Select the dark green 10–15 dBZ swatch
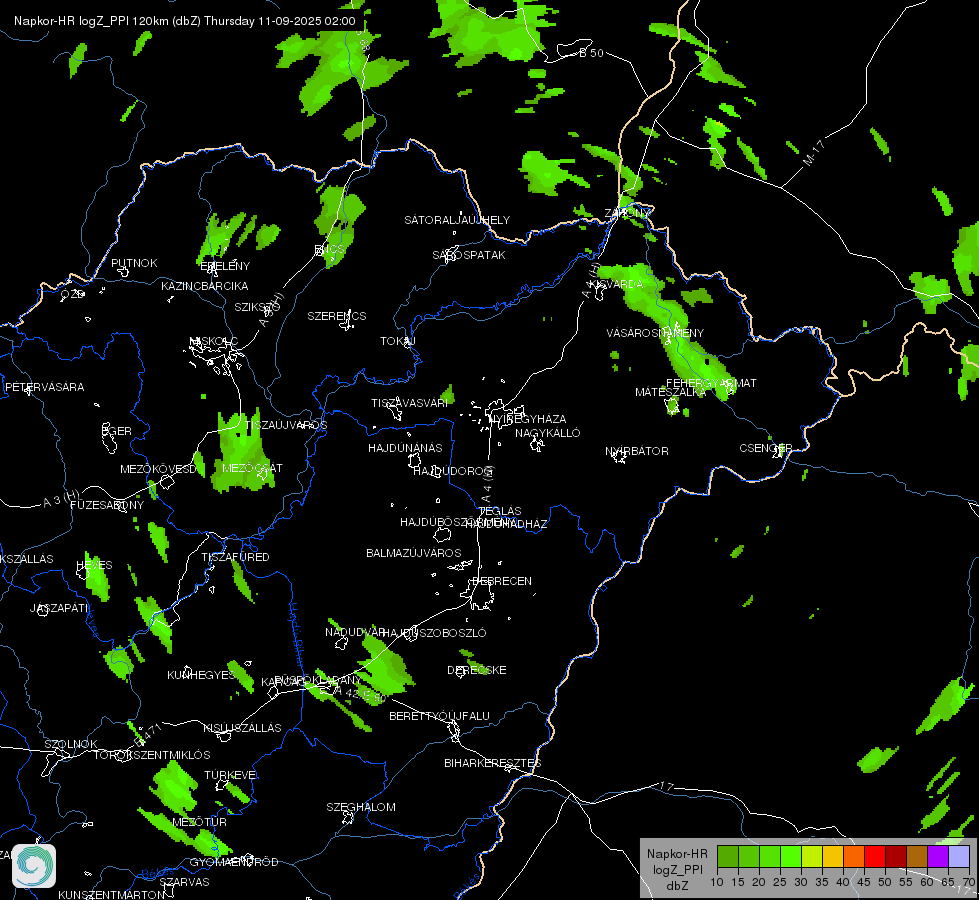Image resolution: width=979 pixels, height=900 pixels. click(727, 857)
